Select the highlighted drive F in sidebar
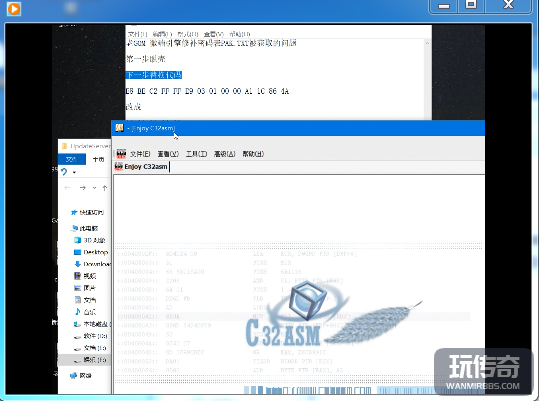This screenshot has width=539, height=401. pos(90,360)
